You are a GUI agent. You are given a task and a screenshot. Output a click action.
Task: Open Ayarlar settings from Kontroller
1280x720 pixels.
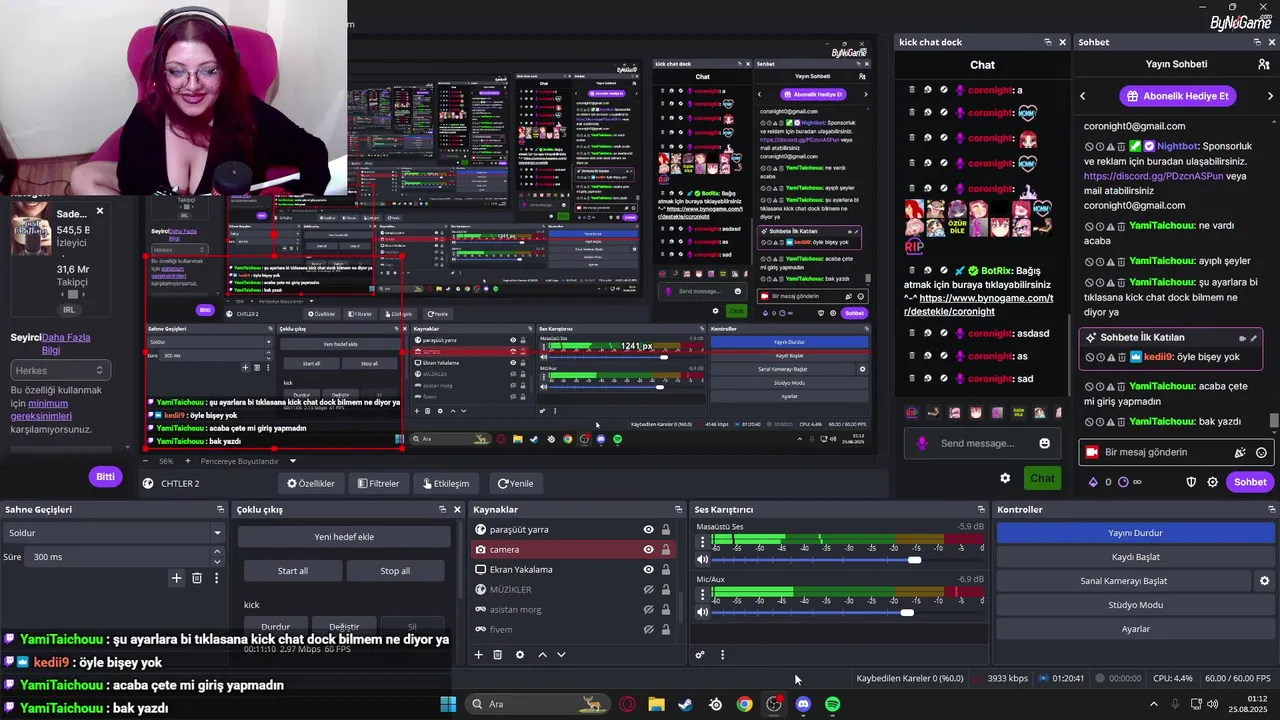pyautogui.click(x=1135, y=629)
